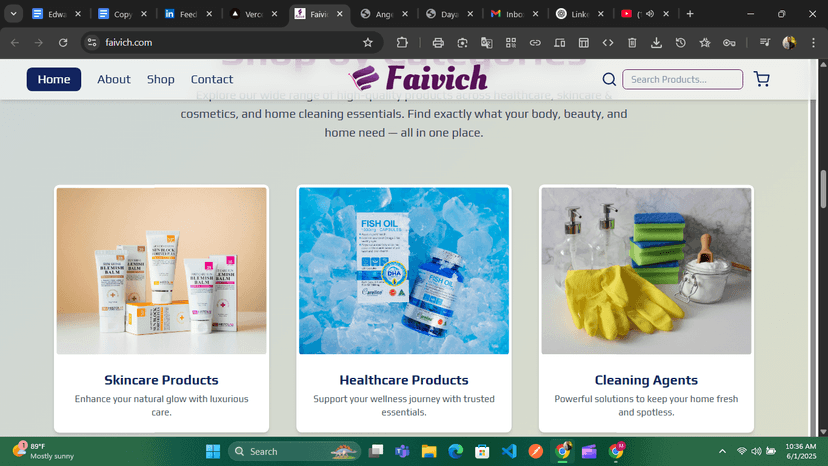Click the trash bin extension icon
This screenshot has height=466, width=828.
pos(632,43)
